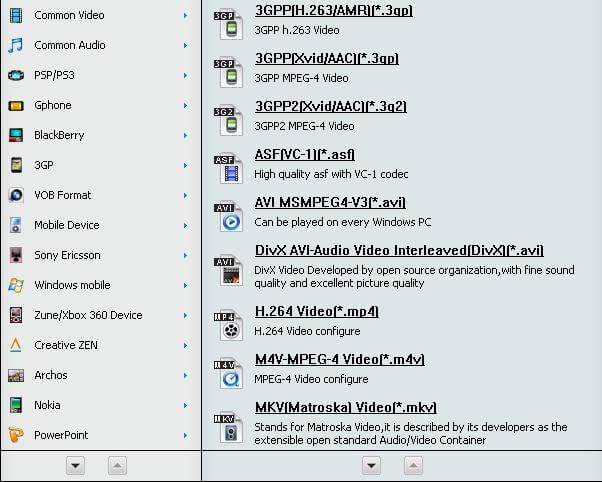Choose the Archos category label
Image resolution: width=602 pixels, height=482 pixels.
(x=51, y=375)
